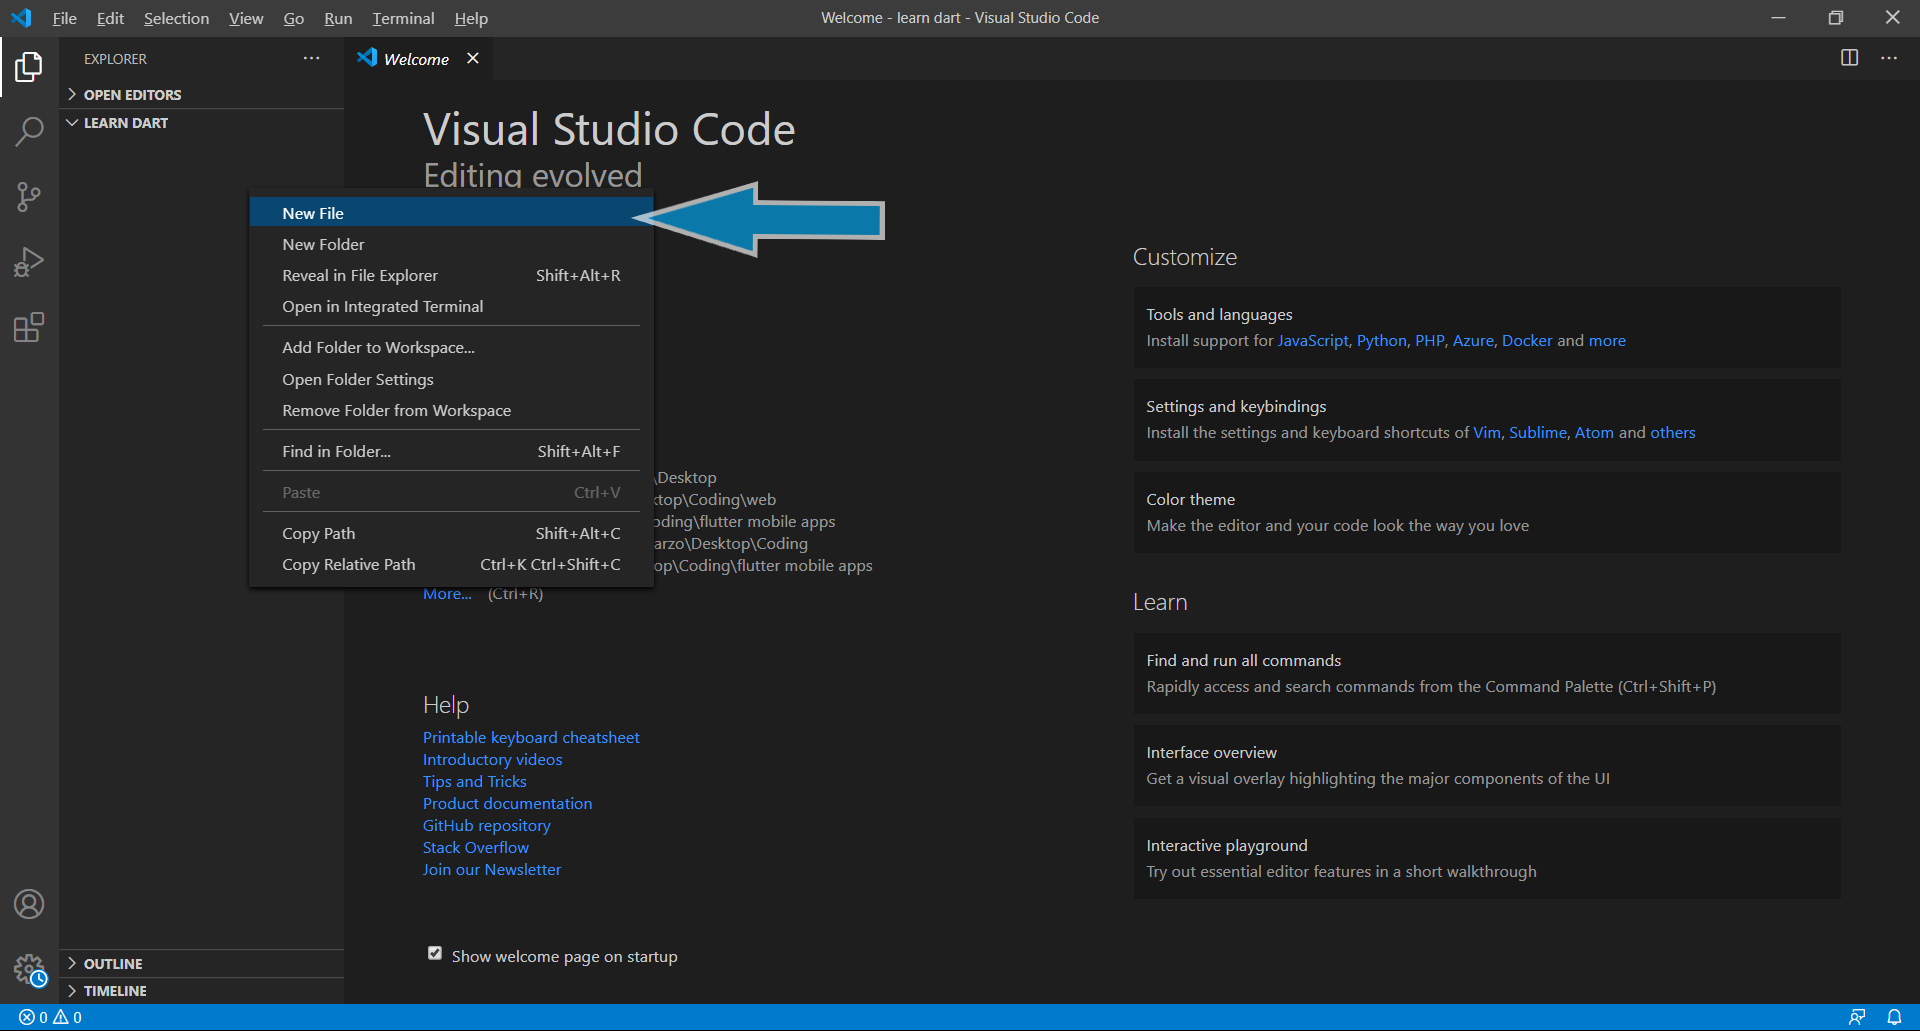Click the Azure support link
Screen dimensions: 1920x1031
[1473, 340]
